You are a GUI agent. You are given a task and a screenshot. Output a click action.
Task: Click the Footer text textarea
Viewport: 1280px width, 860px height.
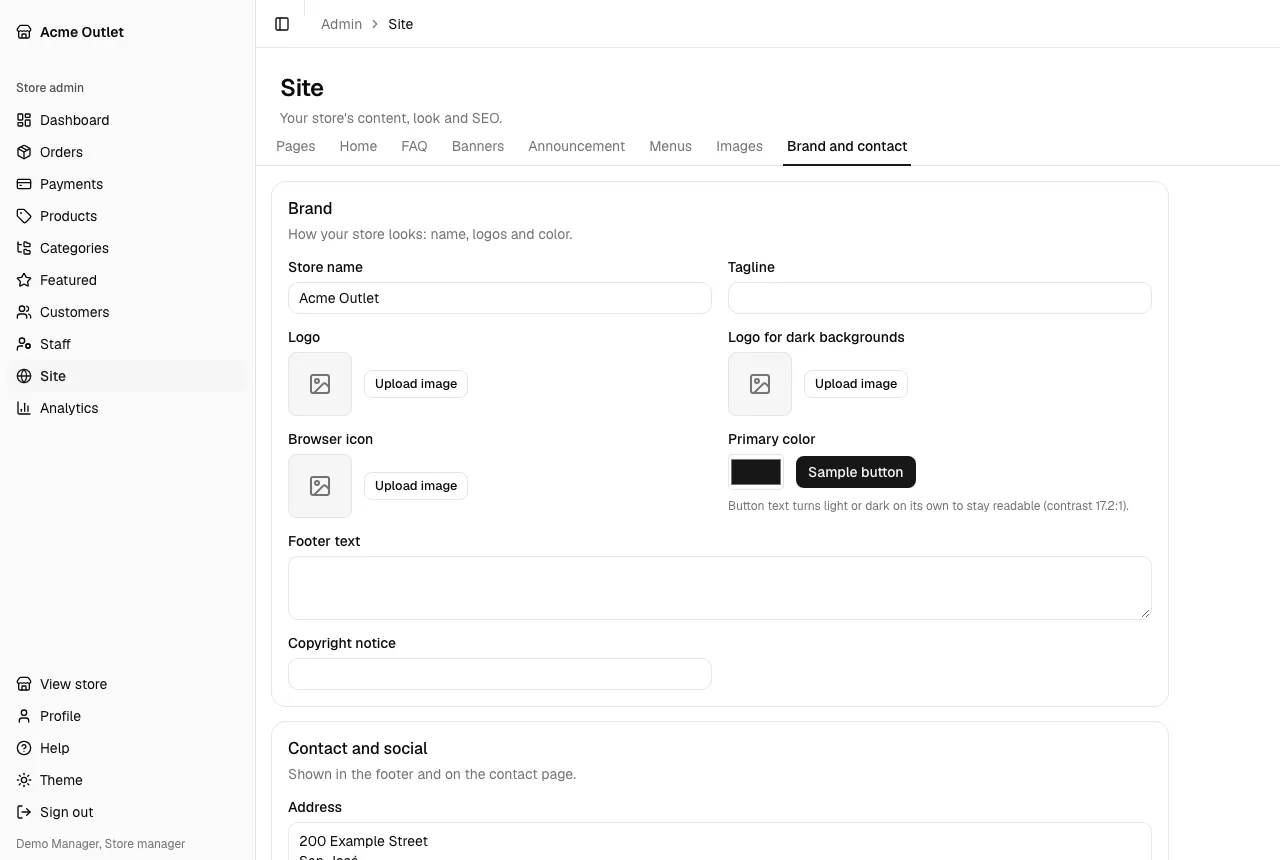720,588
